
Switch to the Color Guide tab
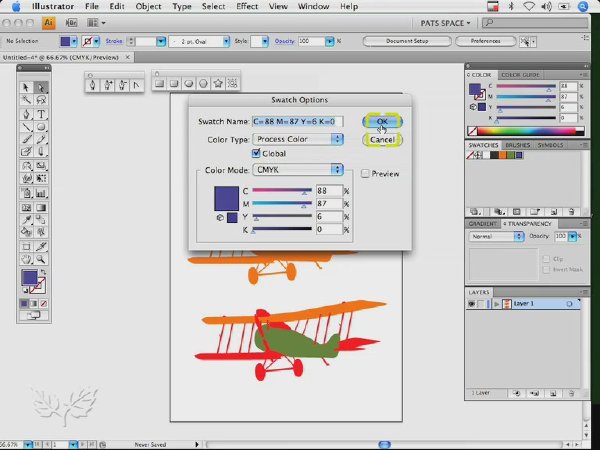pos(520,75)
